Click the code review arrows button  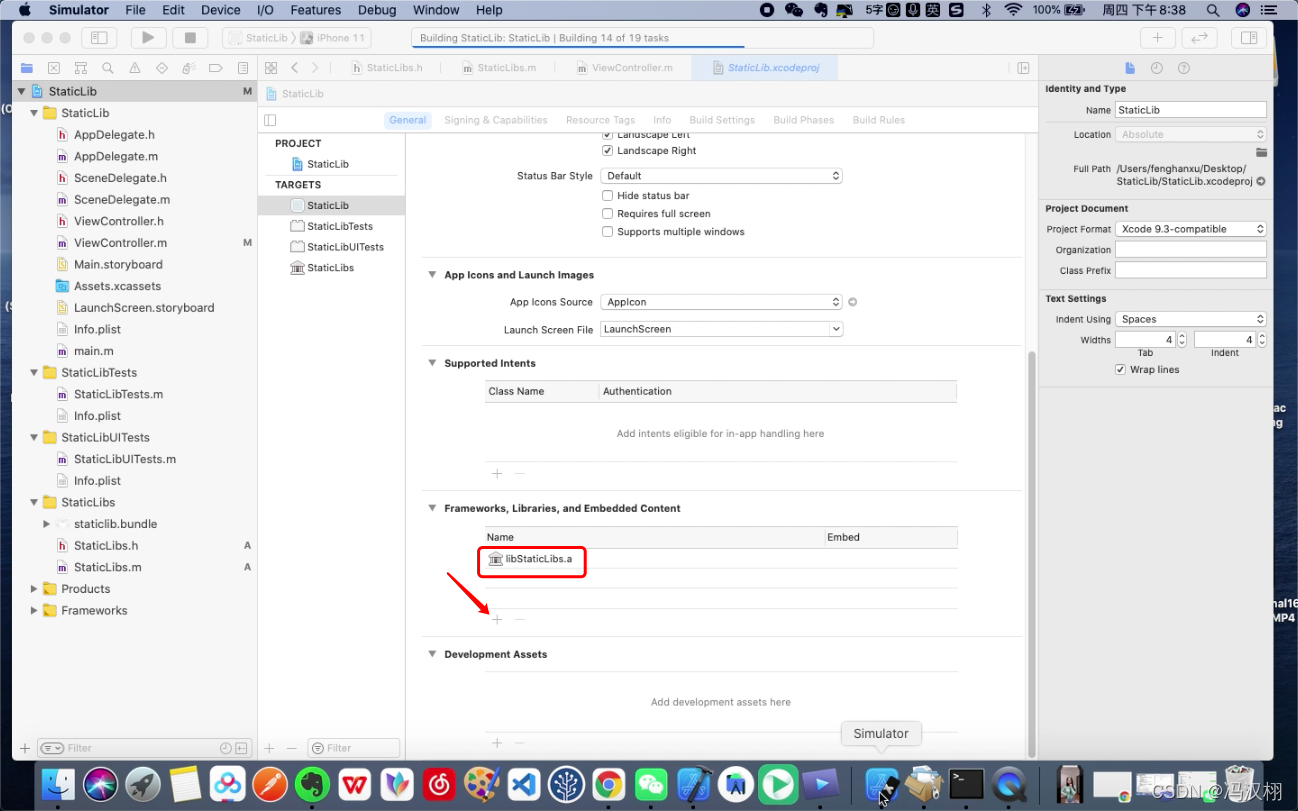[1198, 38]
